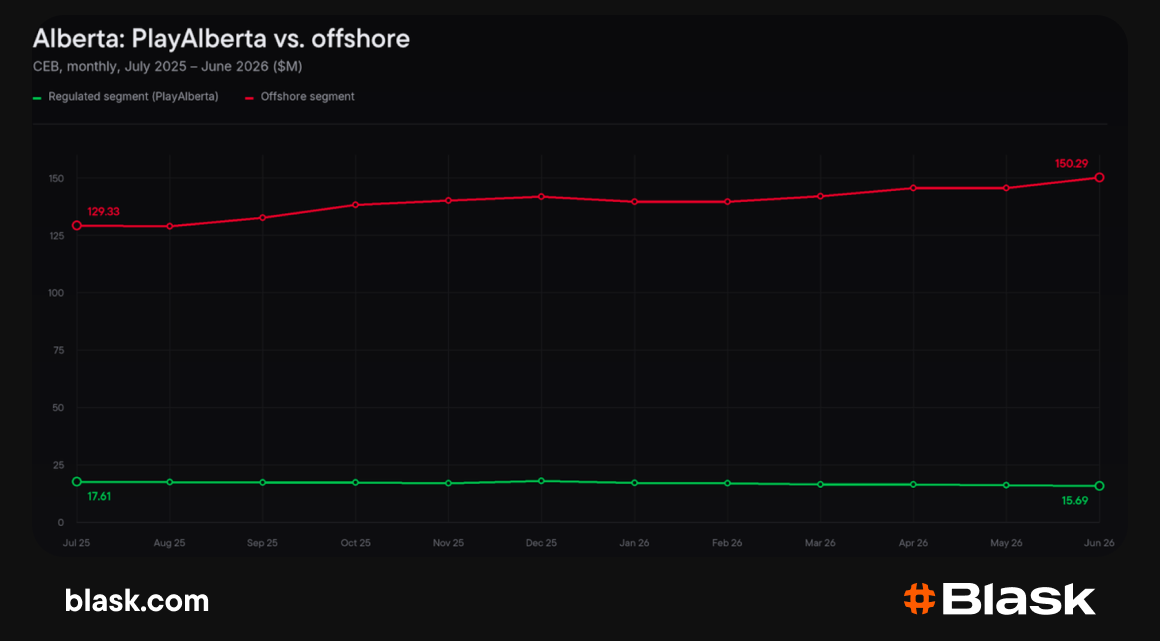Screen dimensions: 1160x642
Task: Click the Jan 26 axis label
Action: click(634, 543)
